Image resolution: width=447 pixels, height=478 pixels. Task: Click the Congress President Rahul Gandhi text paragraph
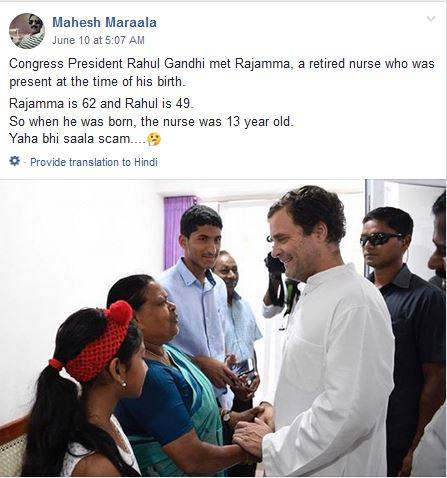(222, 72)
